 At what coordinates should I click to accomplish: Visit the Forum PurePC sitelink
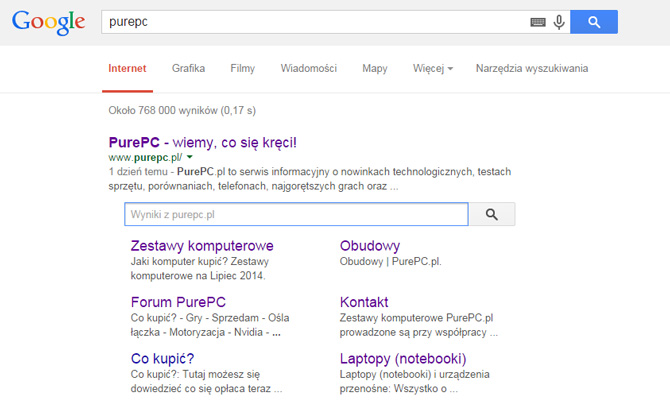coord(178,302)
